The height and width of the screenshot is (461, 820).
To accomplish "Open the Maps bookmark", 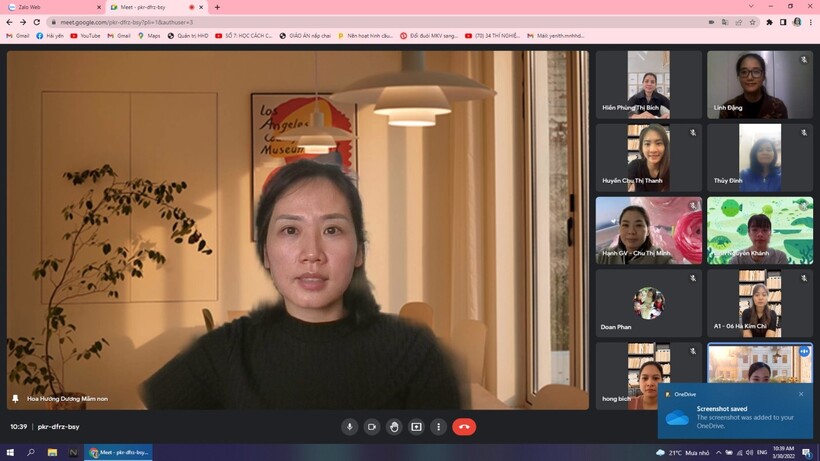I will (149, 36).
